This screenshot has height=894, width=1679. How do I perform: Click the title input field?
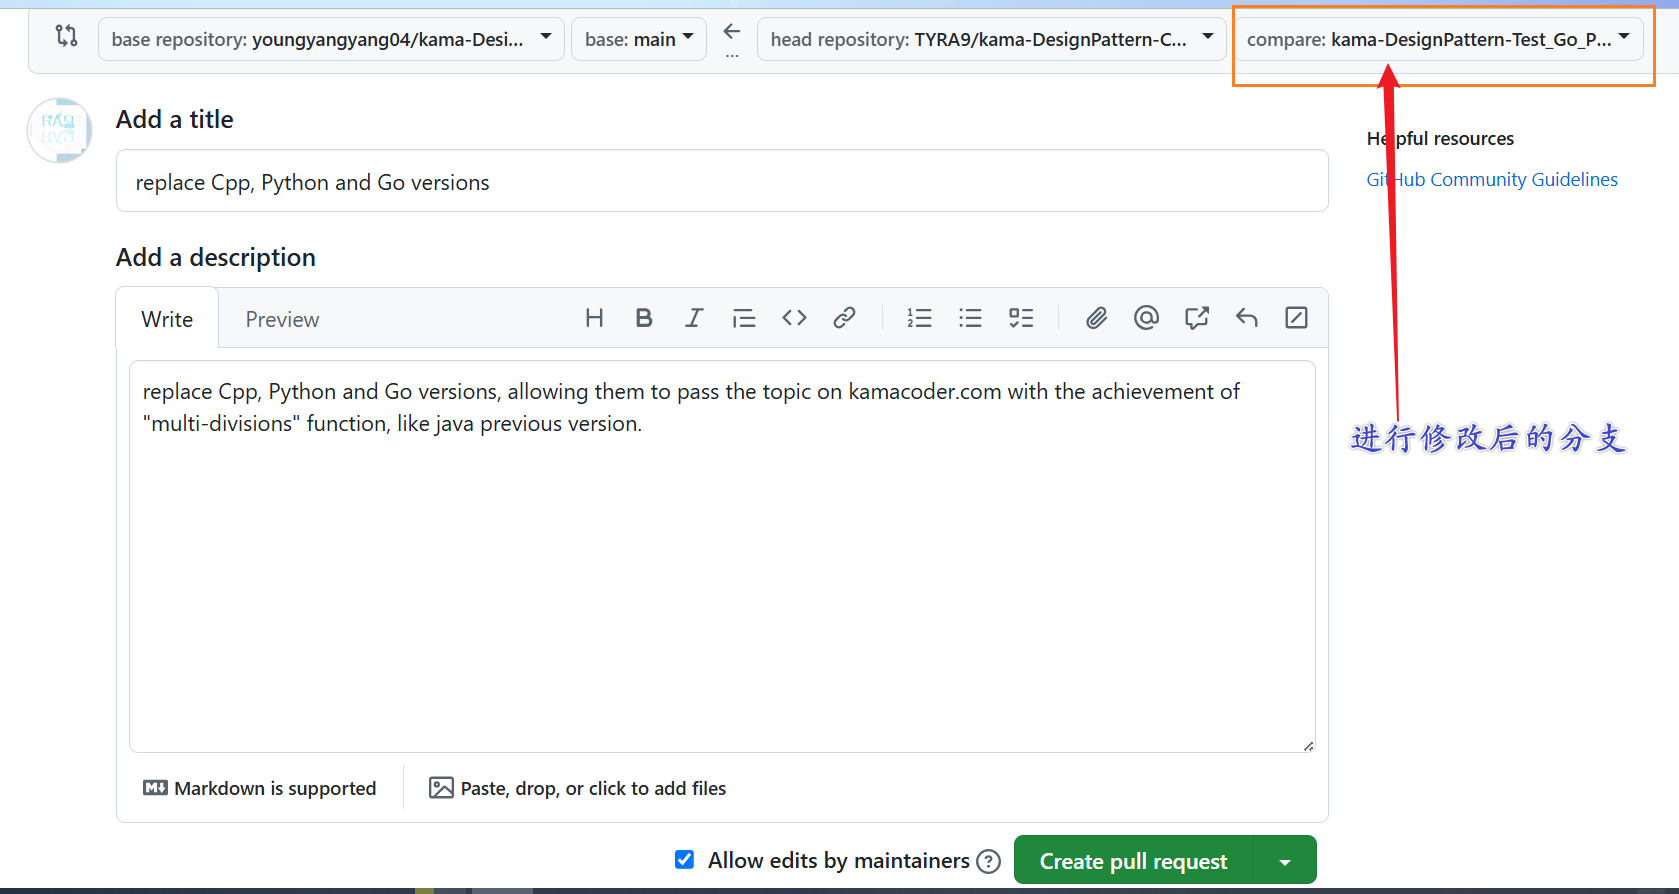722,181
